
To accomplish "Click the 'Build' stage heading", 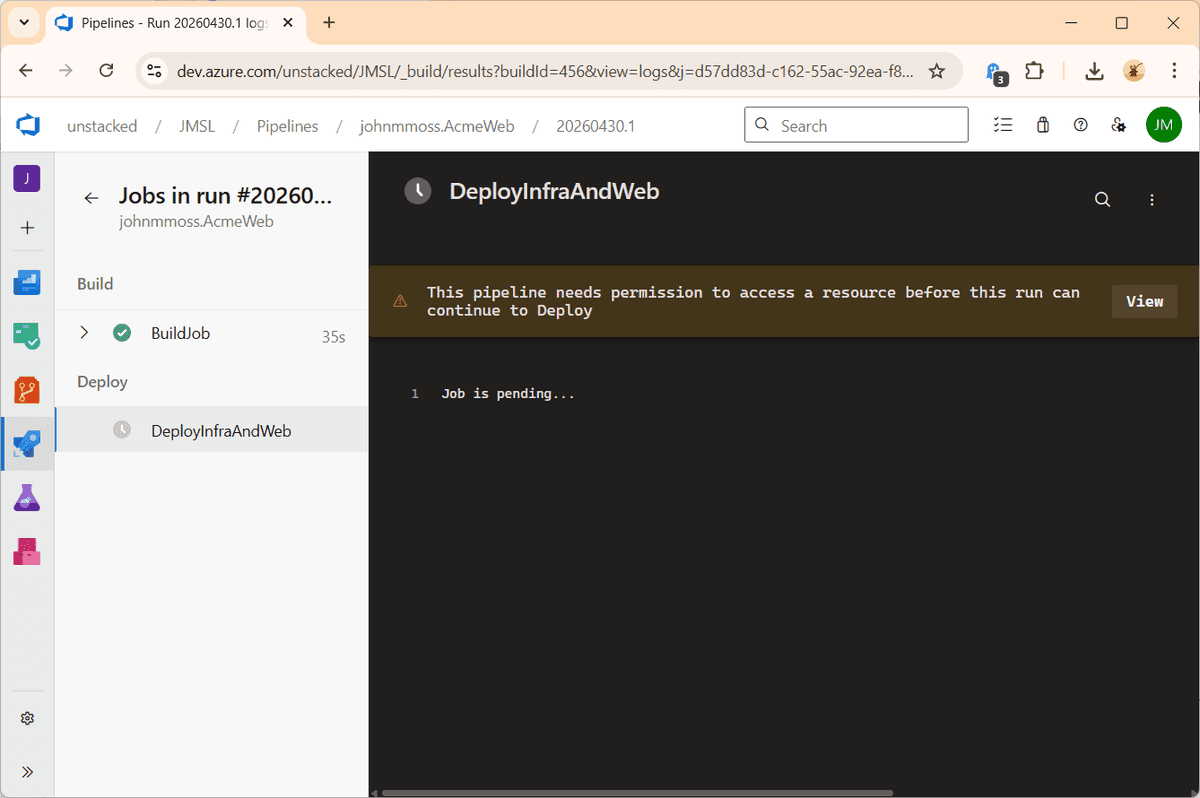I will pos(95,284).
